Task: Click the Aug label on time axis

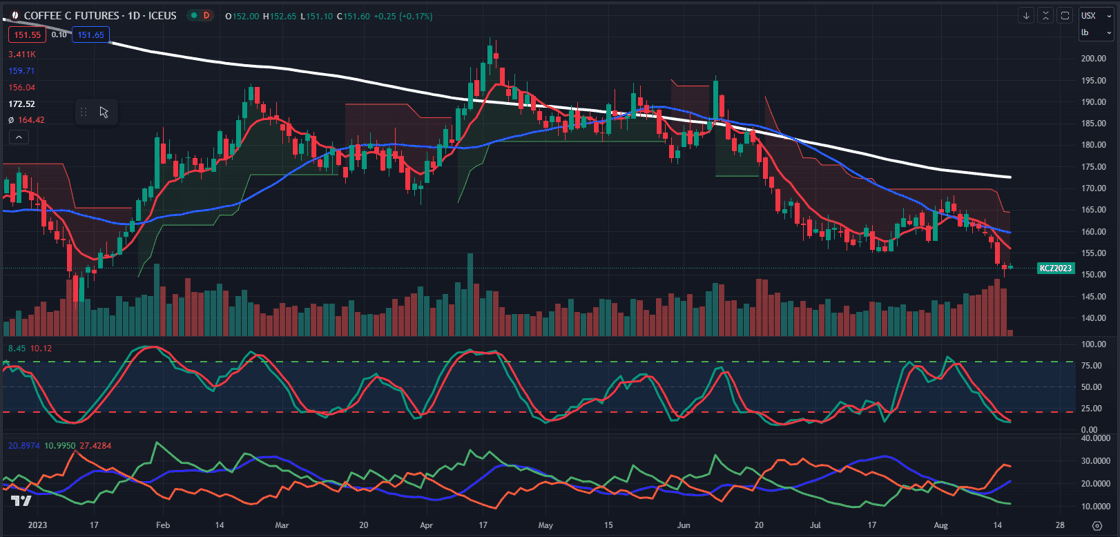Action: pyautogui.click(x=941, y=523)
